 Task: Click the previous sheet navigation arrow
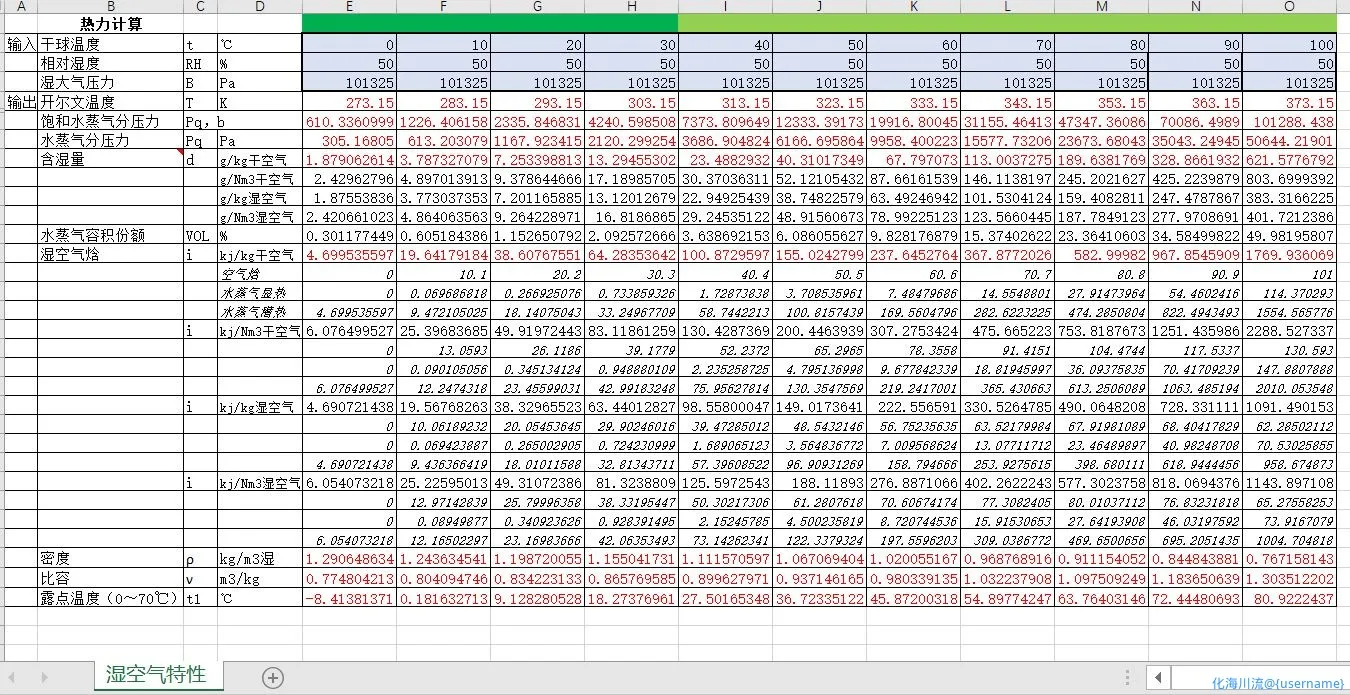[x=14, y=677]
